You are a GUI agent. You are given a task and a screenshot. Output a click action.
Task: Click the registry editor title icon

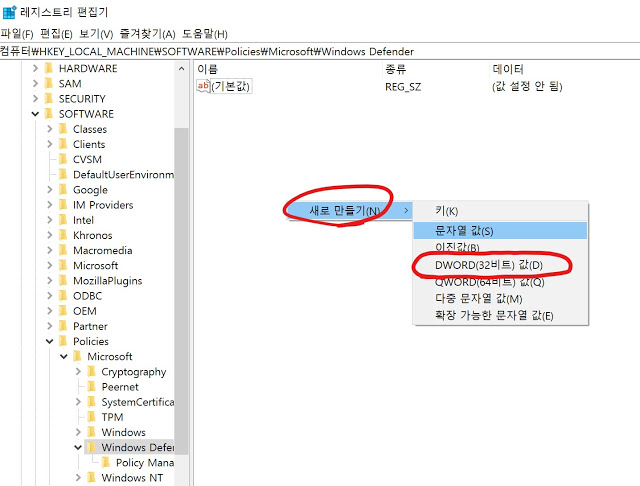9,12
